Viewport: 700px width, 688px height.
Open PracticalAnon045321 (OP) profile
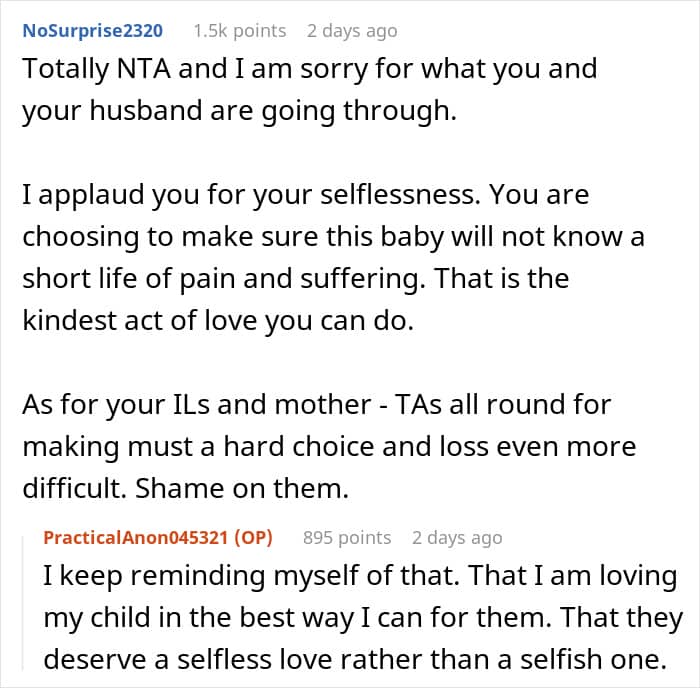[158, 538]
